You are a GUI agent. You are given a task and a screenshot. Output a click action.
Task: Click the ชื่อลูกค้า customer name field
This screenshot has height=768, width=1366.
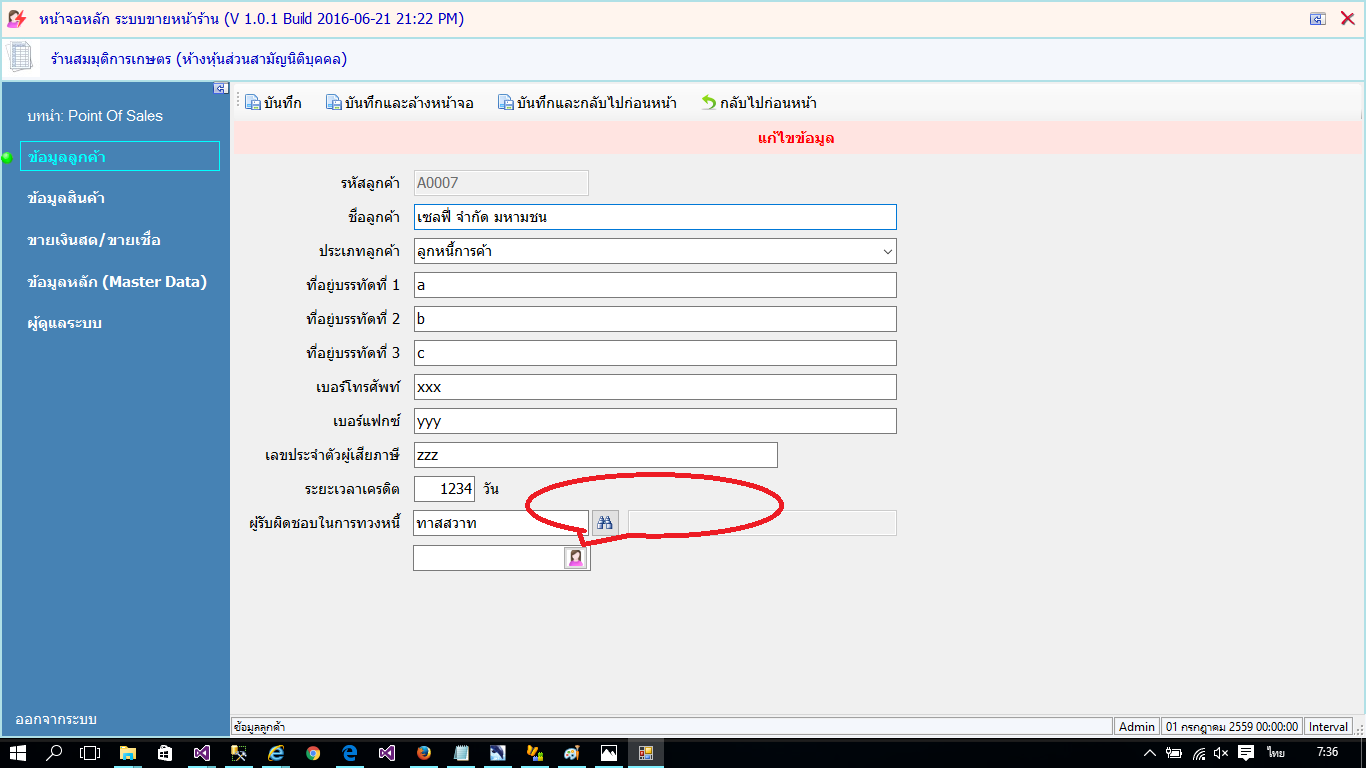655,217
